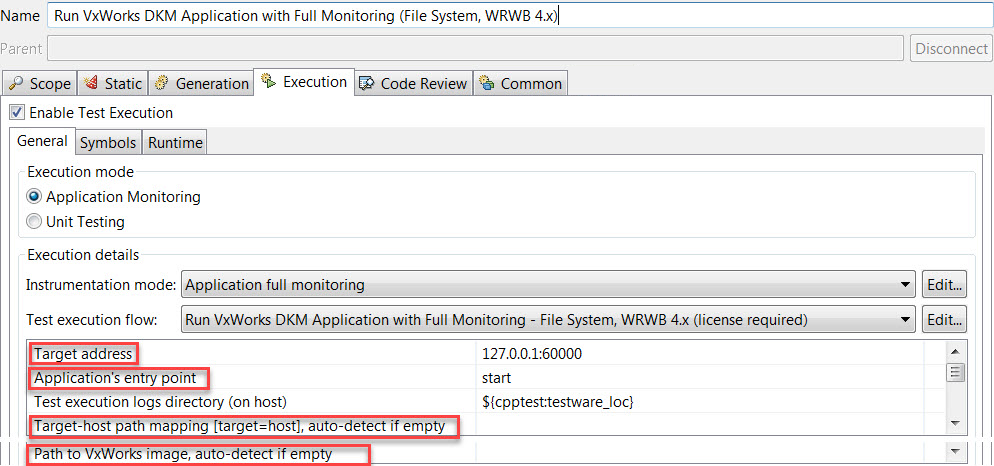Open the Instrumentation mode dropdown
This screenshot has height=466, width=994.
pos(548,285)
